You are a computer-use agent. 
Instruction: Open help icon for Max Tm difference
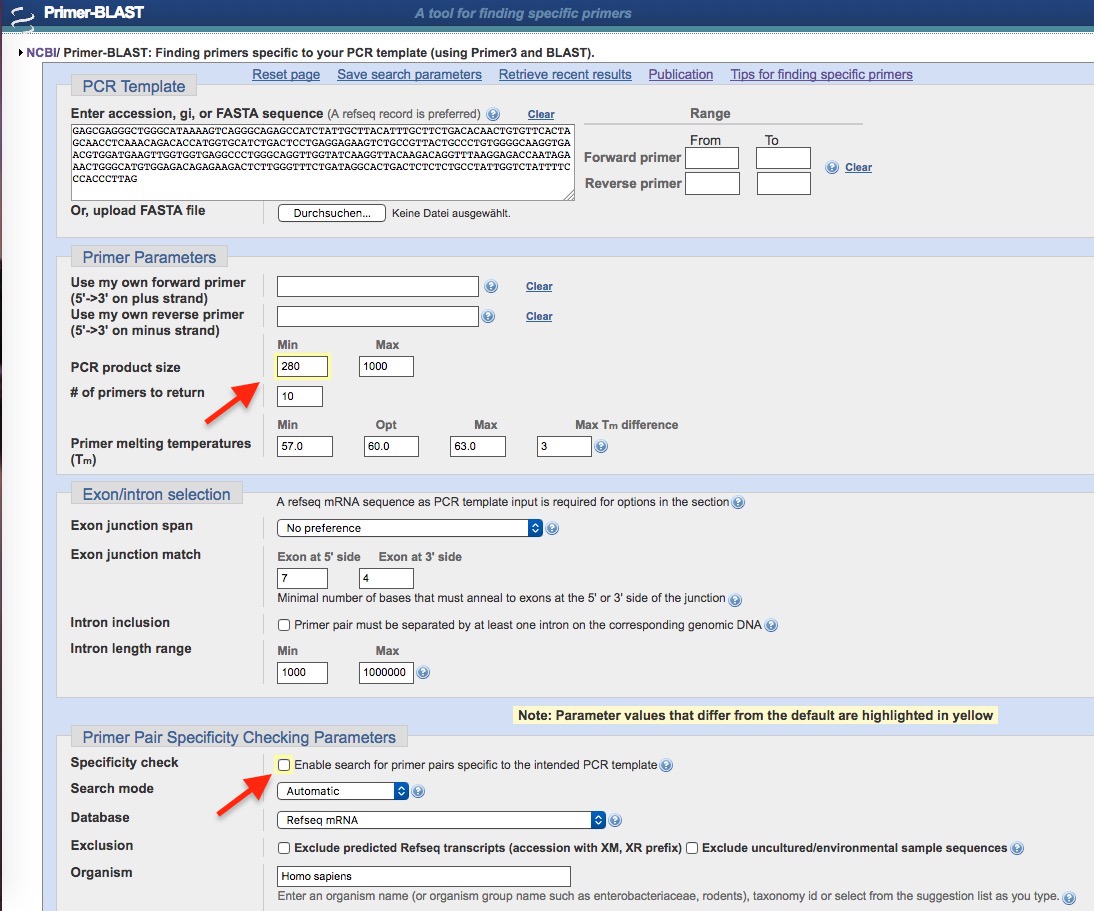tap(601, 446)
